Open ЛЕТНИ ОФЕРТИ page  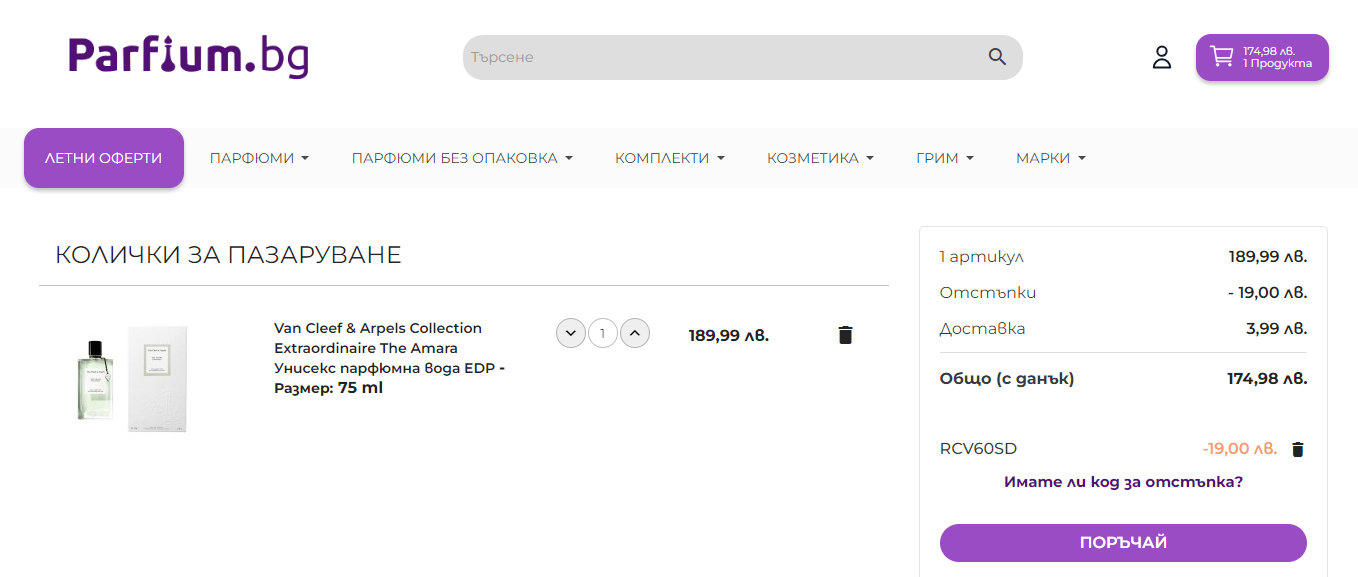coord(104,158)
